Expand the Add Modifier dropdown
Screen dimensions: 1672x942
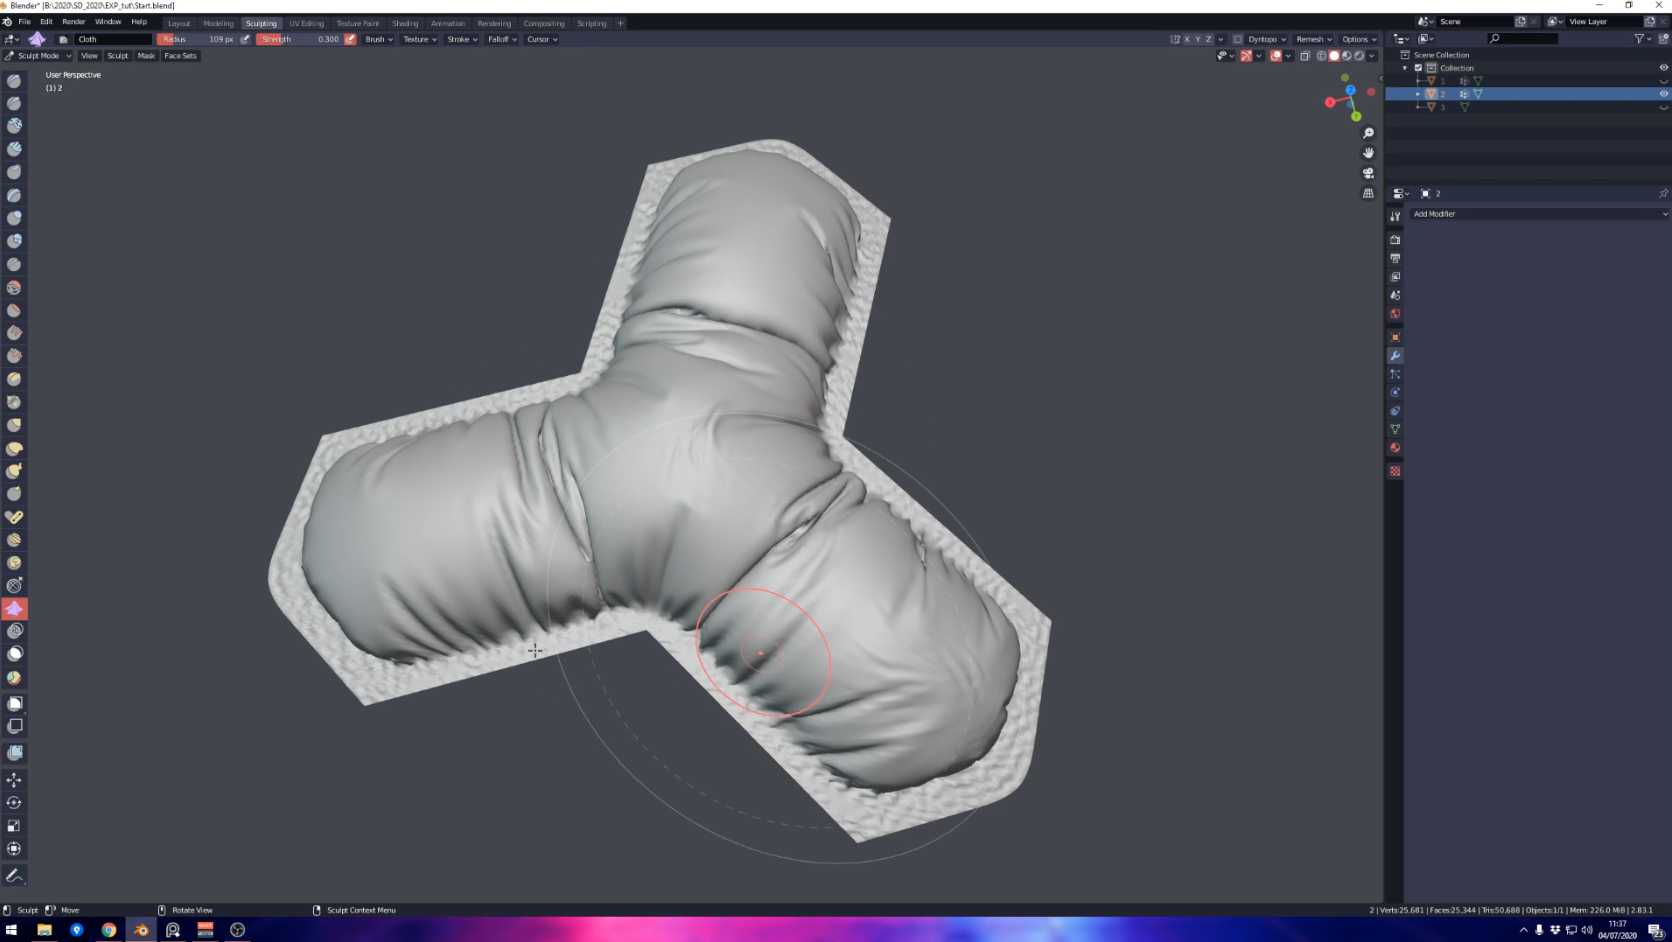(x=1538, y=214)
